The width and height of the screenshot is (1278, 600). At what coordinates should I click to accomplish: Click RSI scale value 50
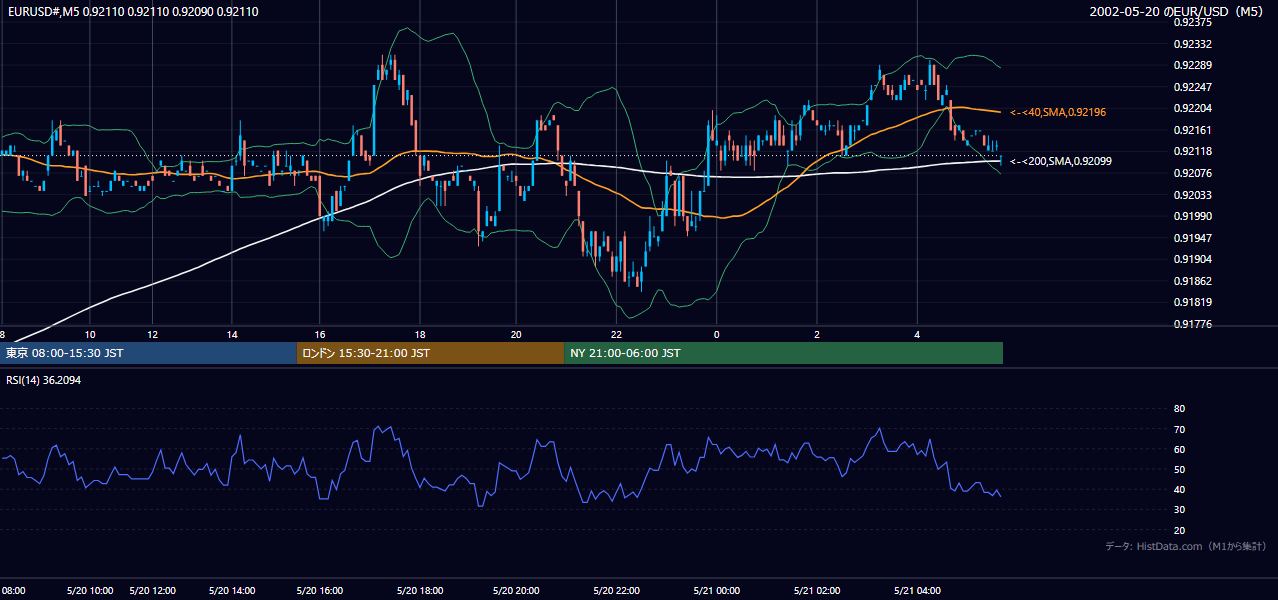pyautogui.click(x=1179, y=469)
